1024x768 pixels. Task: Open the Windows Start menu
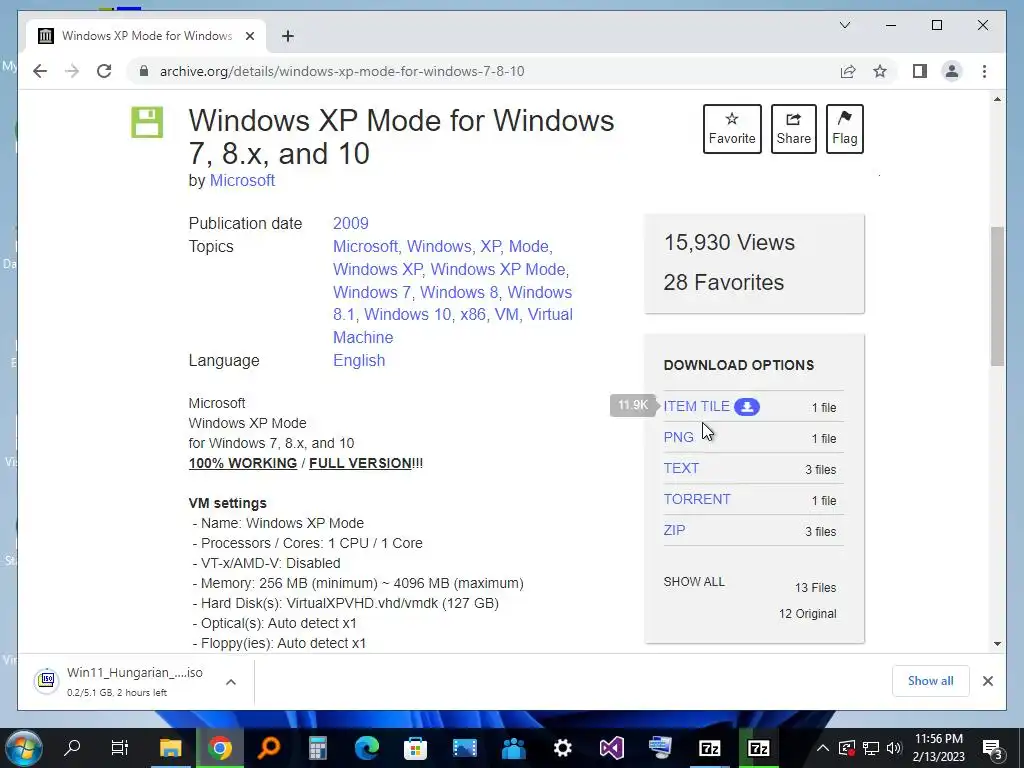23,748
